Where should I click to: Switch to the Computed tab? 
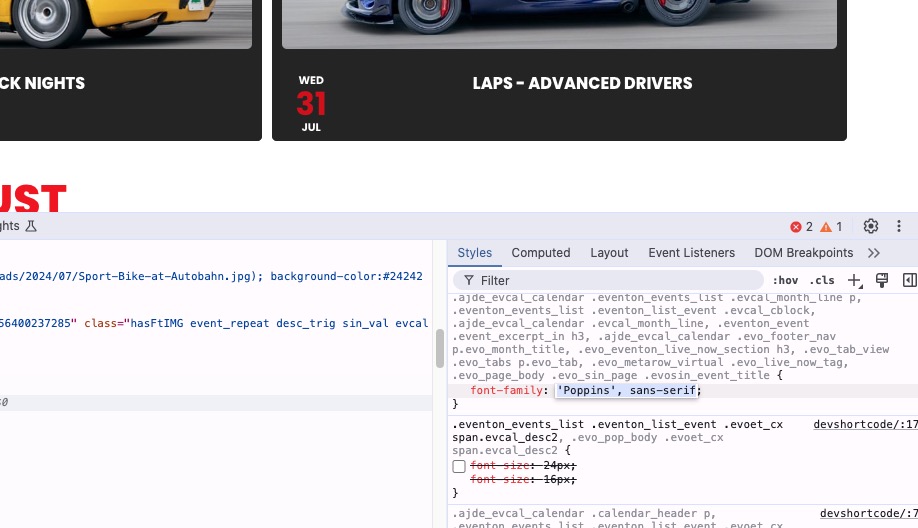pos(540,253)
